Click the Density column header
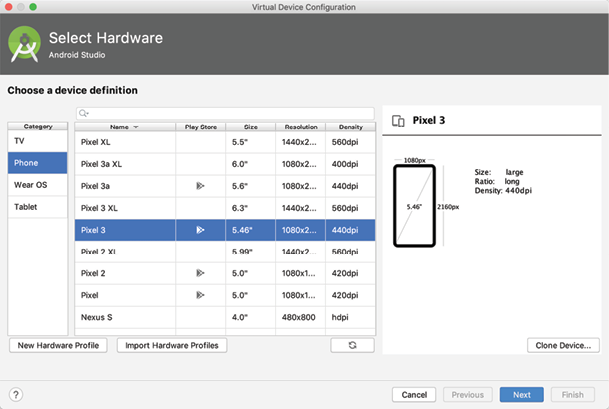The height and width of the screenshot is (409, 609). click(351, 127)
